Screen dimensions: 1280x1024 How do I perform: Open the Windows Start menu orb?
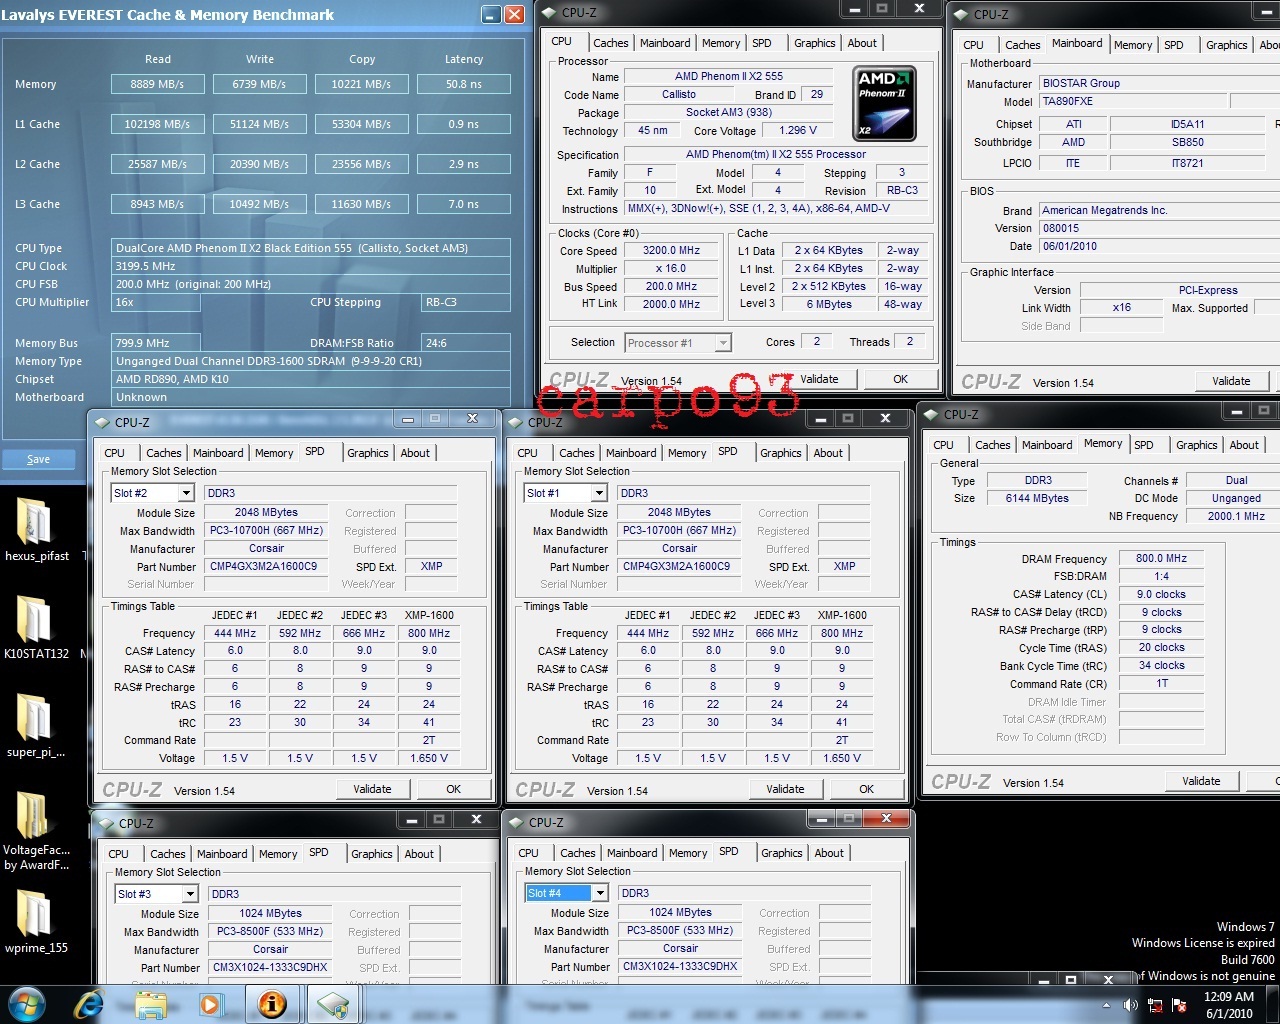tap(27, 1004)
